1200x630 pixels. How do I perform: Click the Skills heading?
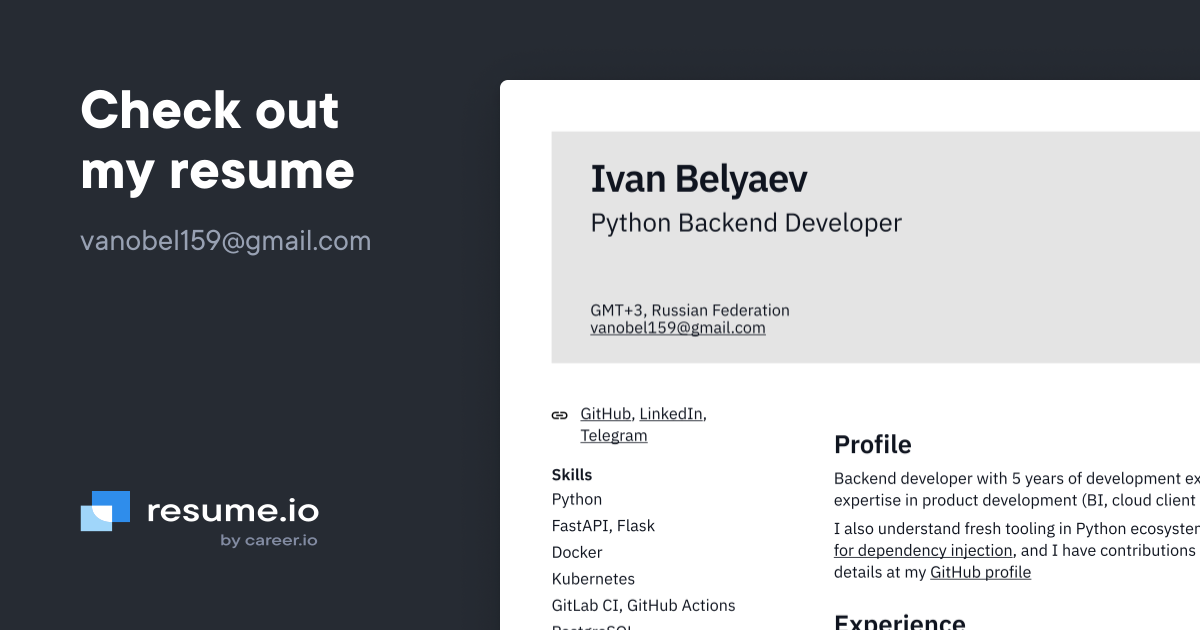coord(572,475)
